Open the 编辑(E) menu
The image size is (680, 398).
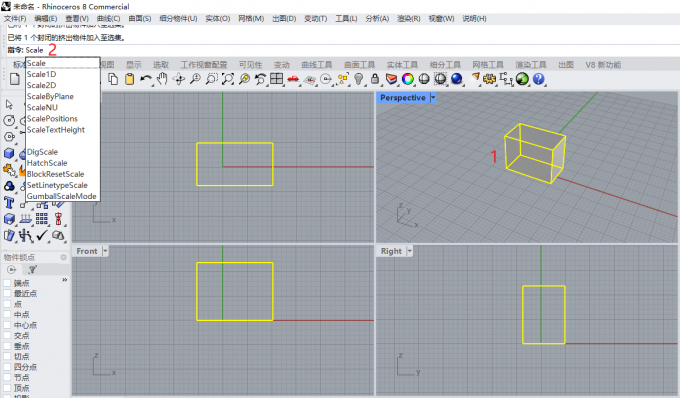(x=46, y=19)
